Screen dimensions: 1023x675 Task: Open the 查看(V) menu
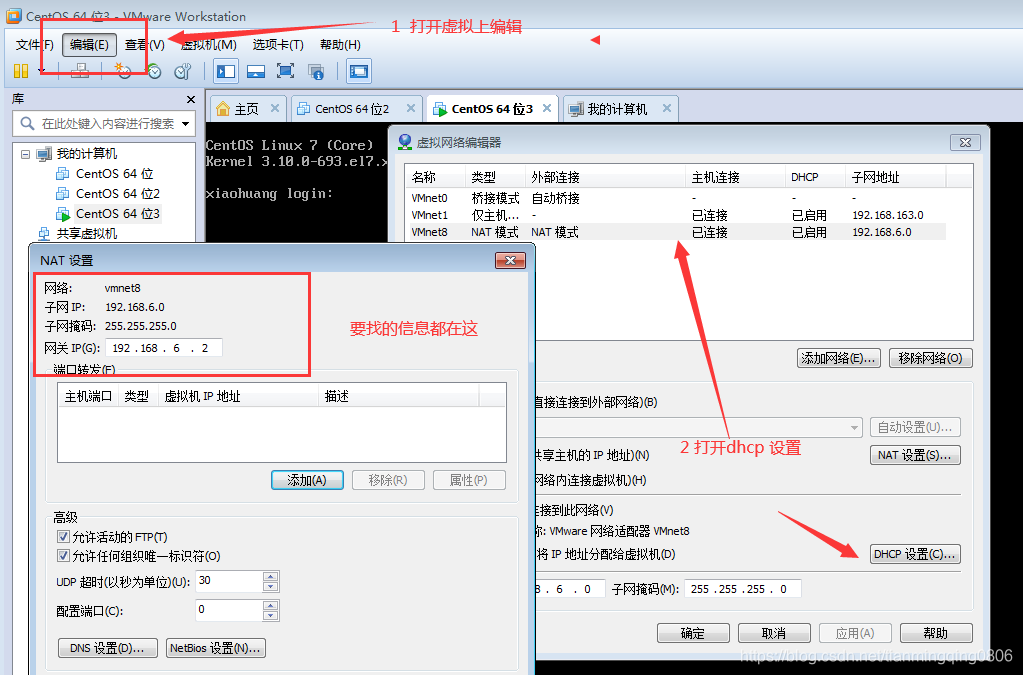[145, 44]
